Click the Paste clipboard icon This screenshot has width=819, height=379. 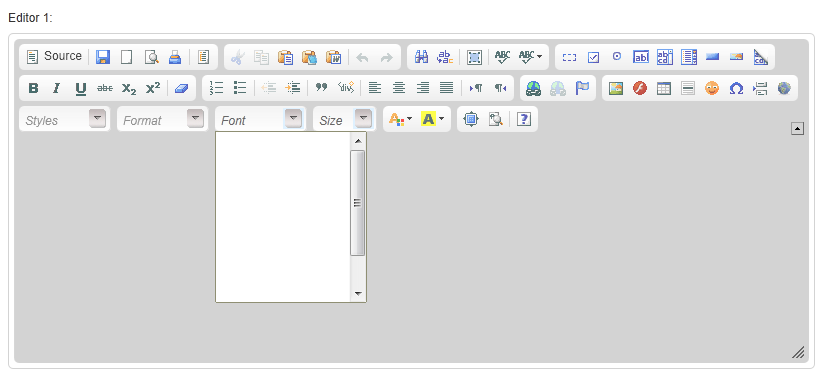[x=285, y=57]
